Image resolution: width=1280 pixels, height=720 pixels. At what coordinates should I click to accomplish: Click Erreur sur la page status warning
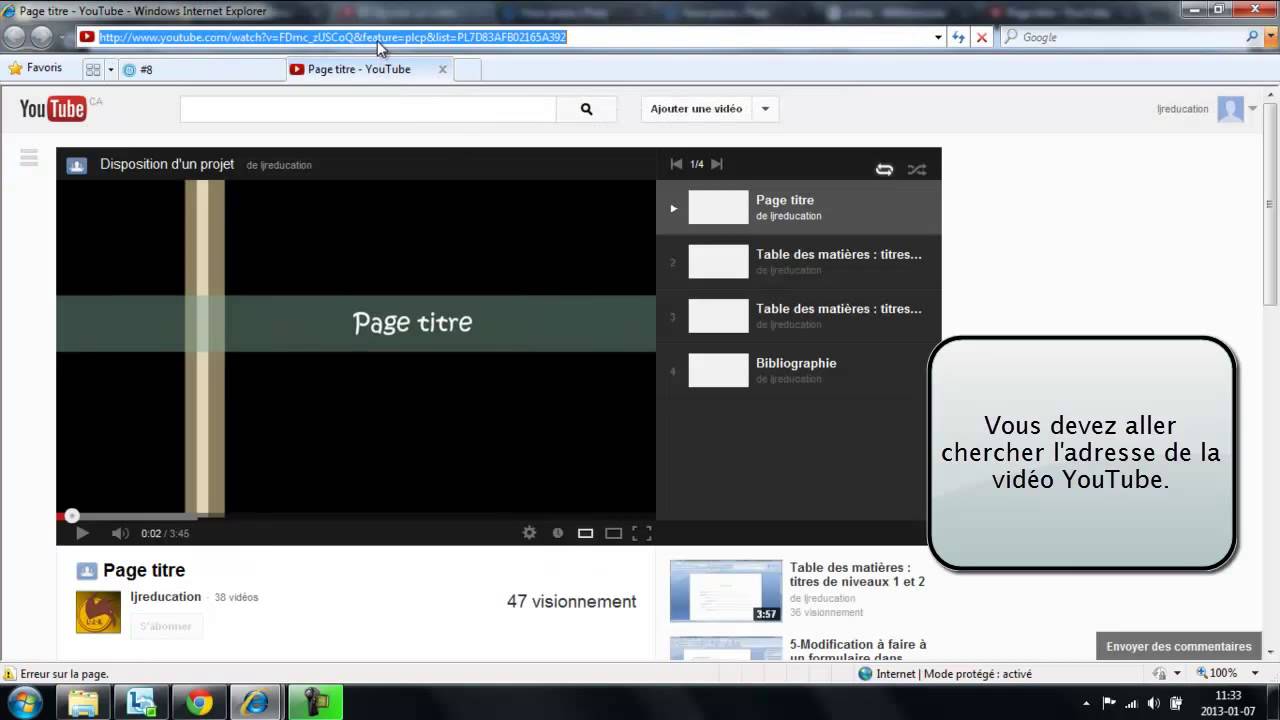point(56,674)
